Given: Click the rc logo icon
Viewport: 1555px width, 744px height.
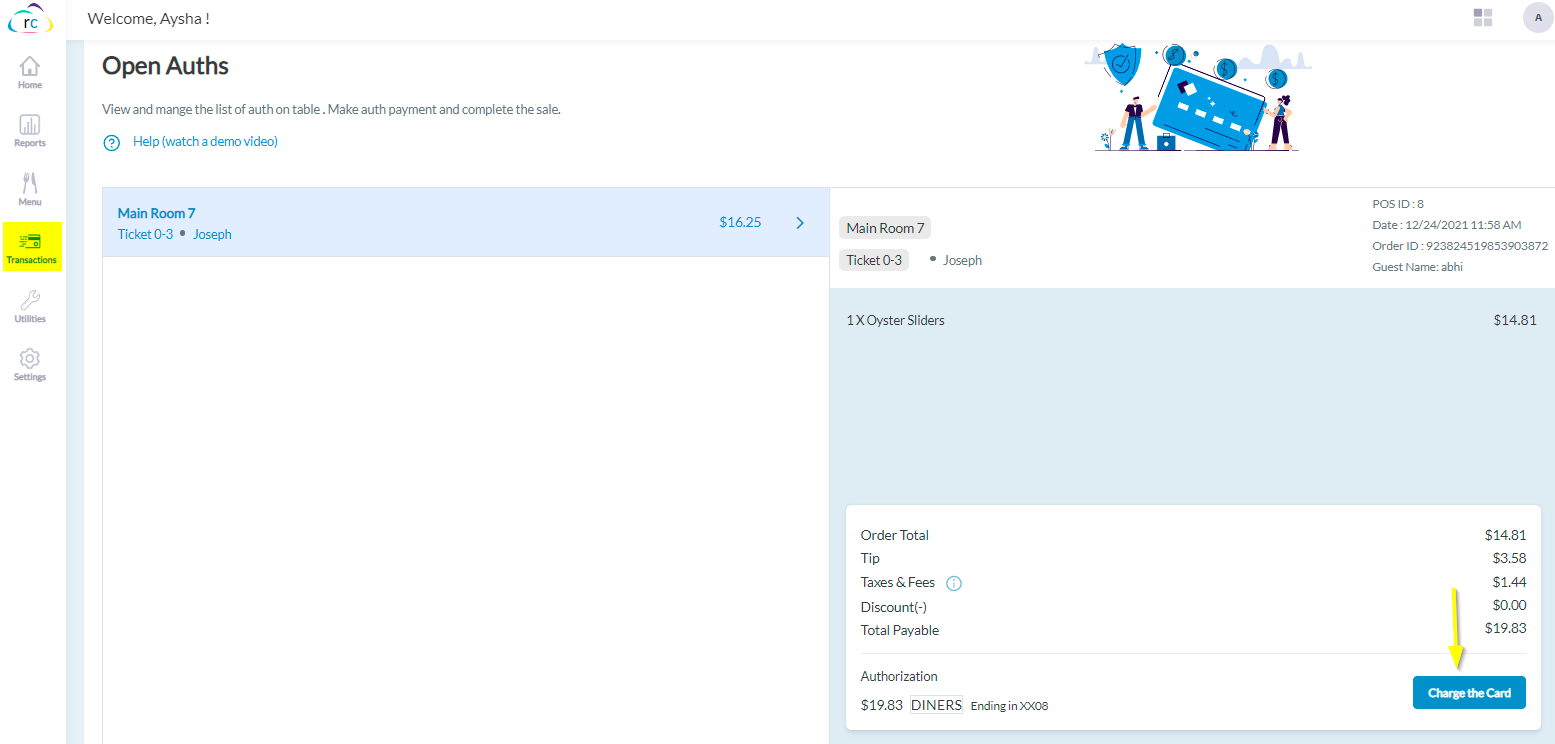Looking at the screenshot, I should pos(31,19).
